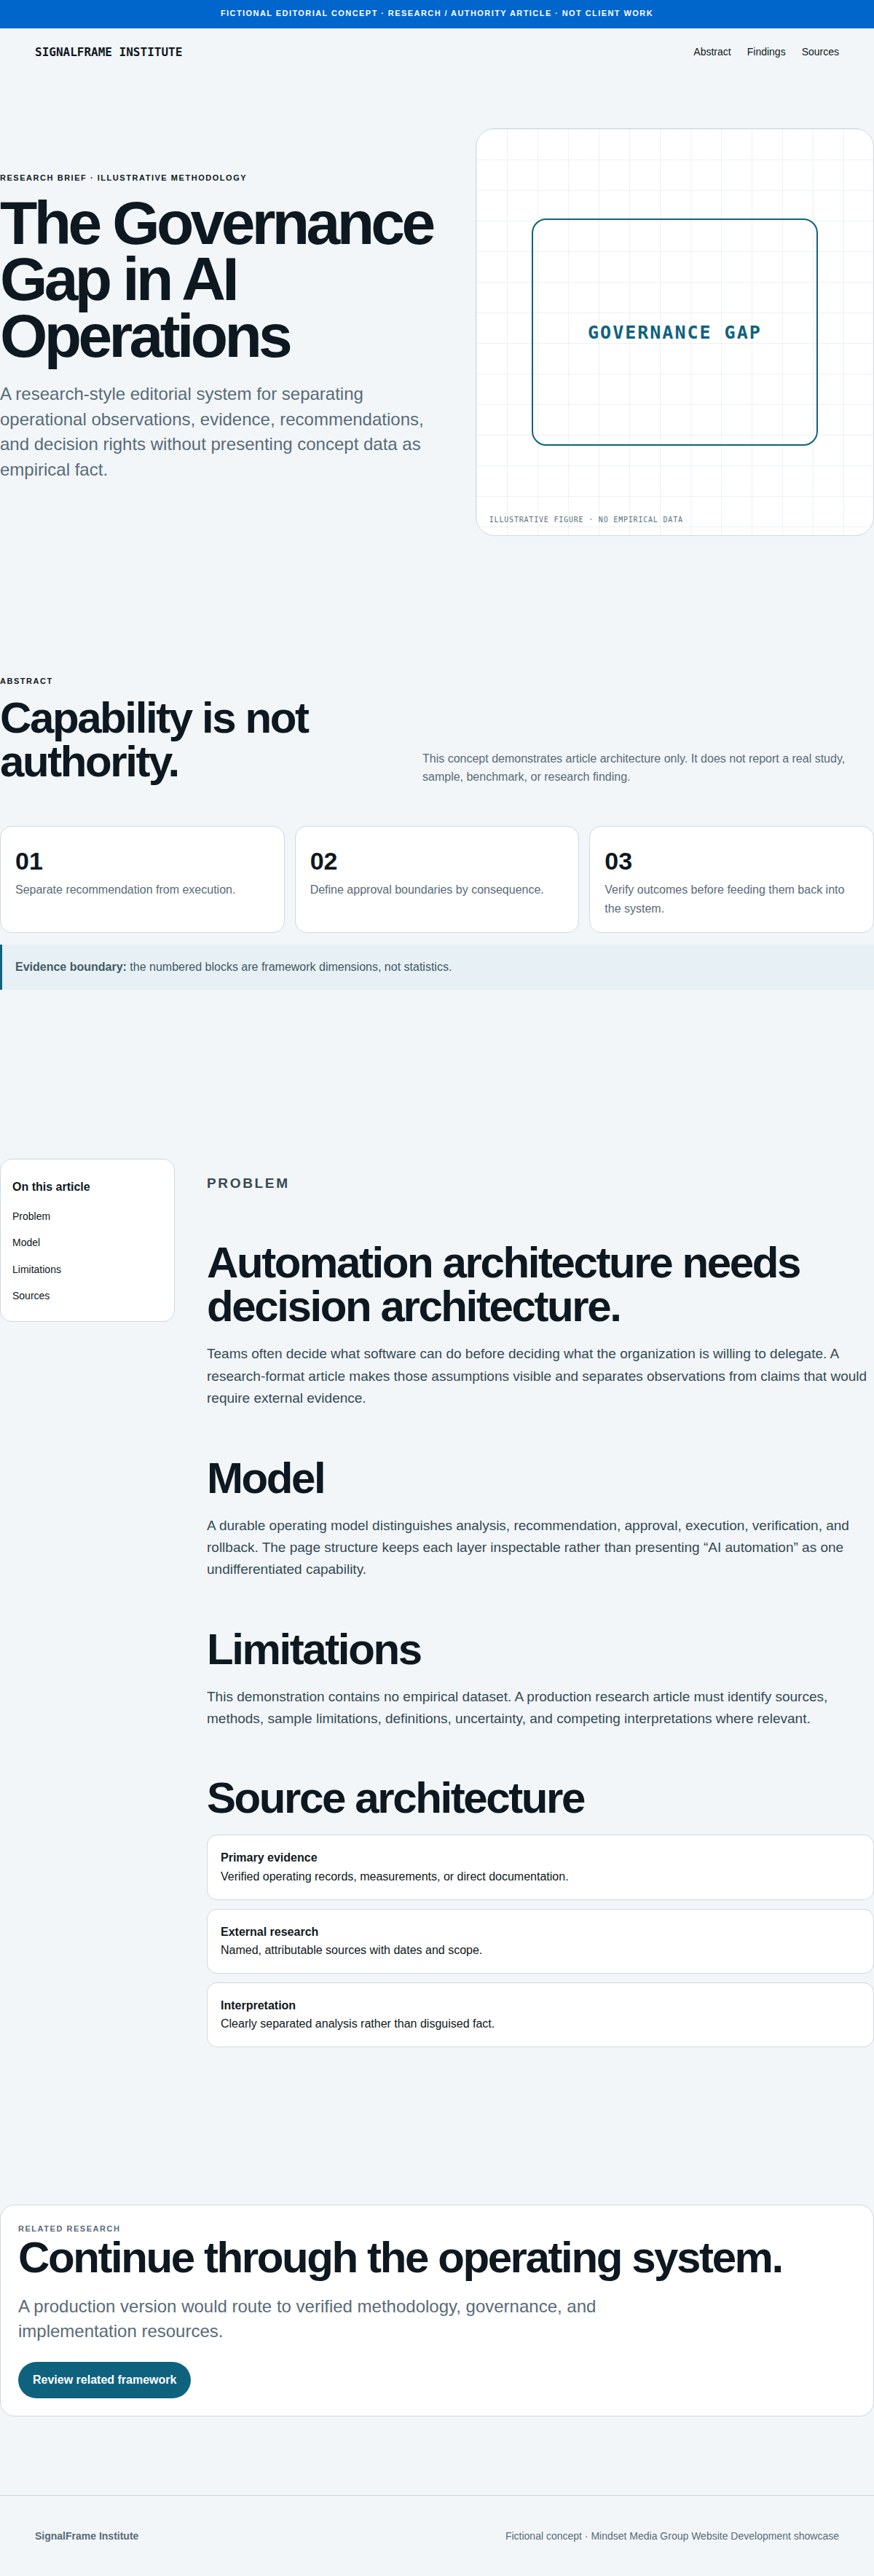The width and height of the screenshot is (874, 2576).
Task: Click the 'Fictional editorial concept' top banner text
Action: tap(437, 13)
